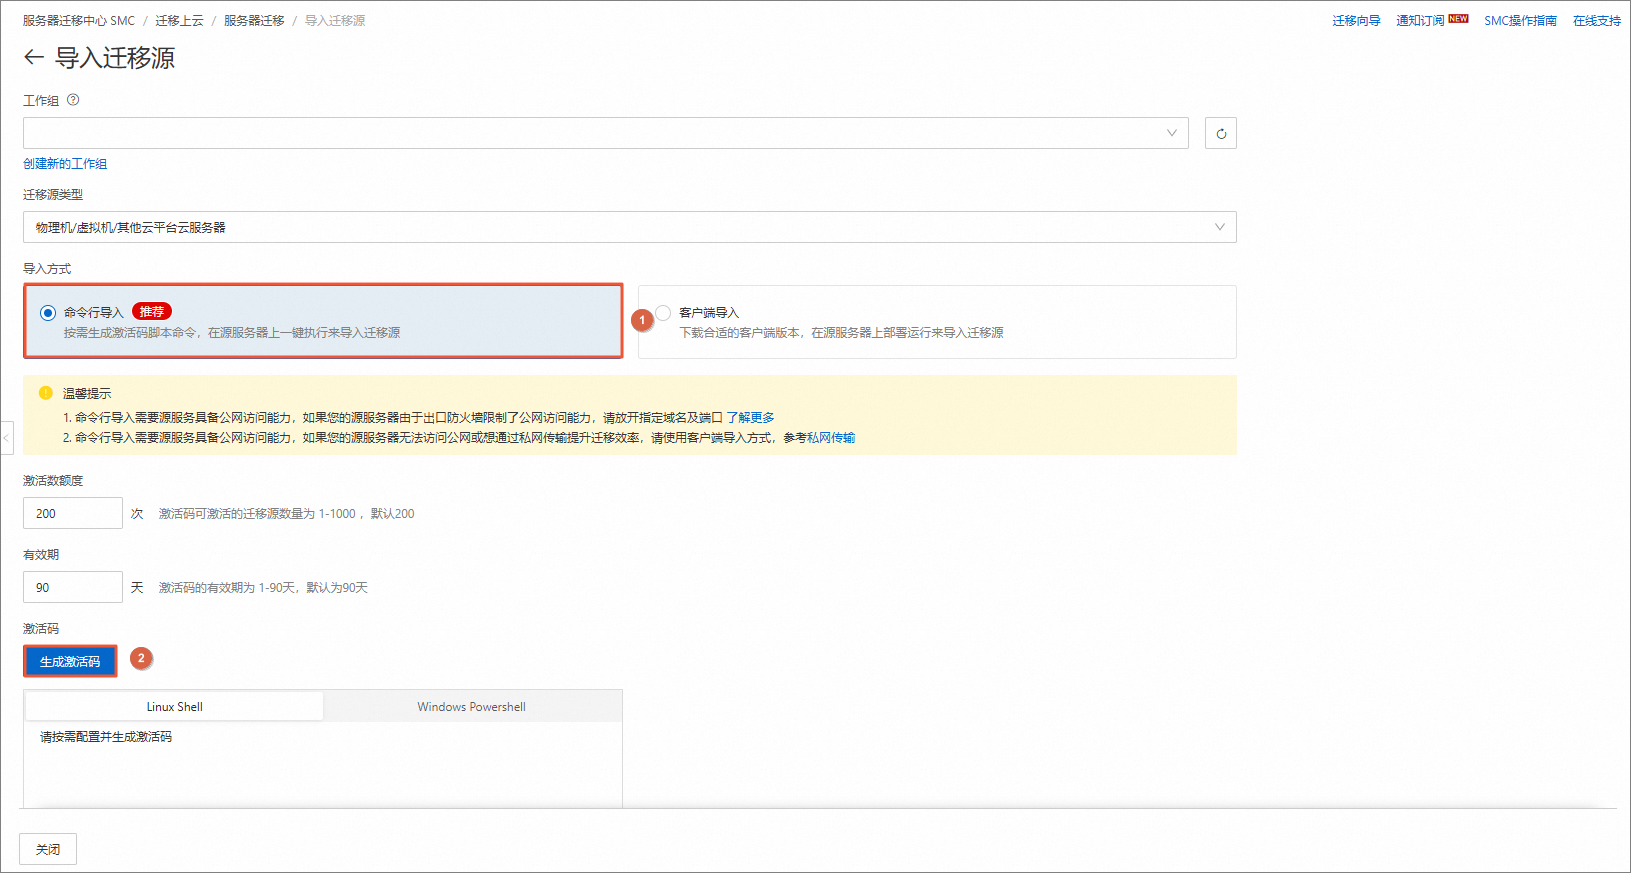Click the 激活数额度 label
Viewport: 1631px width, 873px height.
[53, 481]
